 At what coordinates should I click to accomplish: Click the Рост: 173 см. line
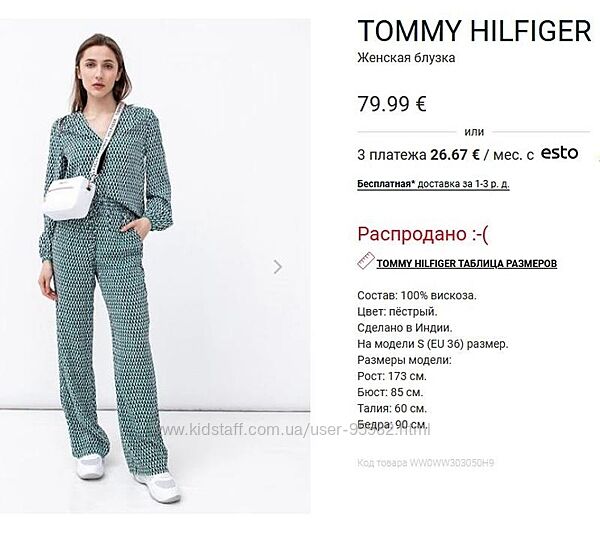[x=392, y=376]
